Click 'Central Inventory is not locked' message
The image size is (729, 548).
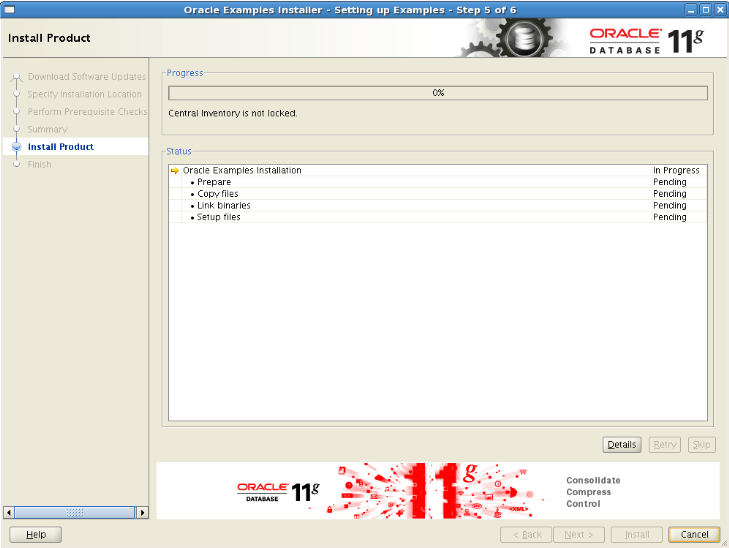click(x=232, y=113)
